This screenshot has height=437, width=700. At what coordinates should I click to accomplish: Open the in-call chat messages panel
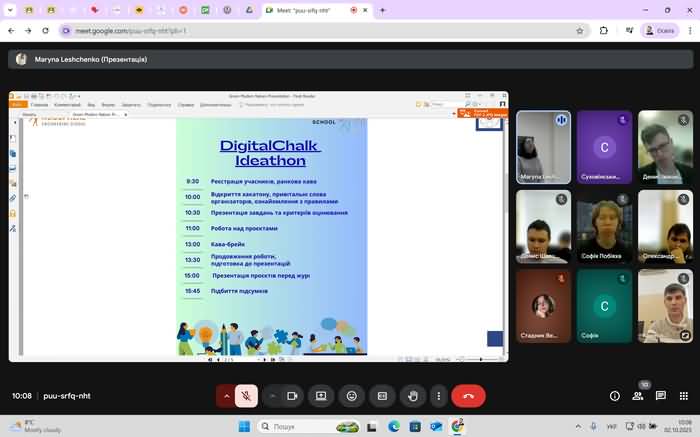(660, 396)
